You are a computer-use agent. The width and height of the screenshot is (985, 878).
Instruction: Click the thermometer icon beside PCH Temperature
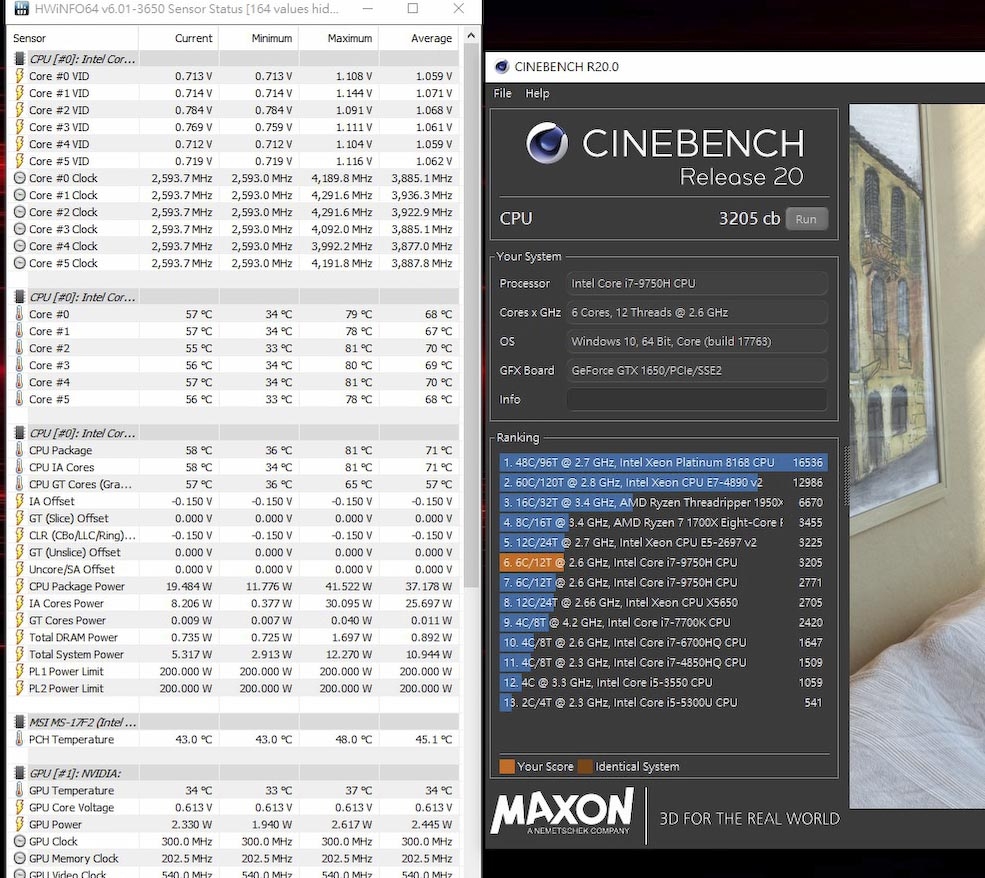coord(19,739)
